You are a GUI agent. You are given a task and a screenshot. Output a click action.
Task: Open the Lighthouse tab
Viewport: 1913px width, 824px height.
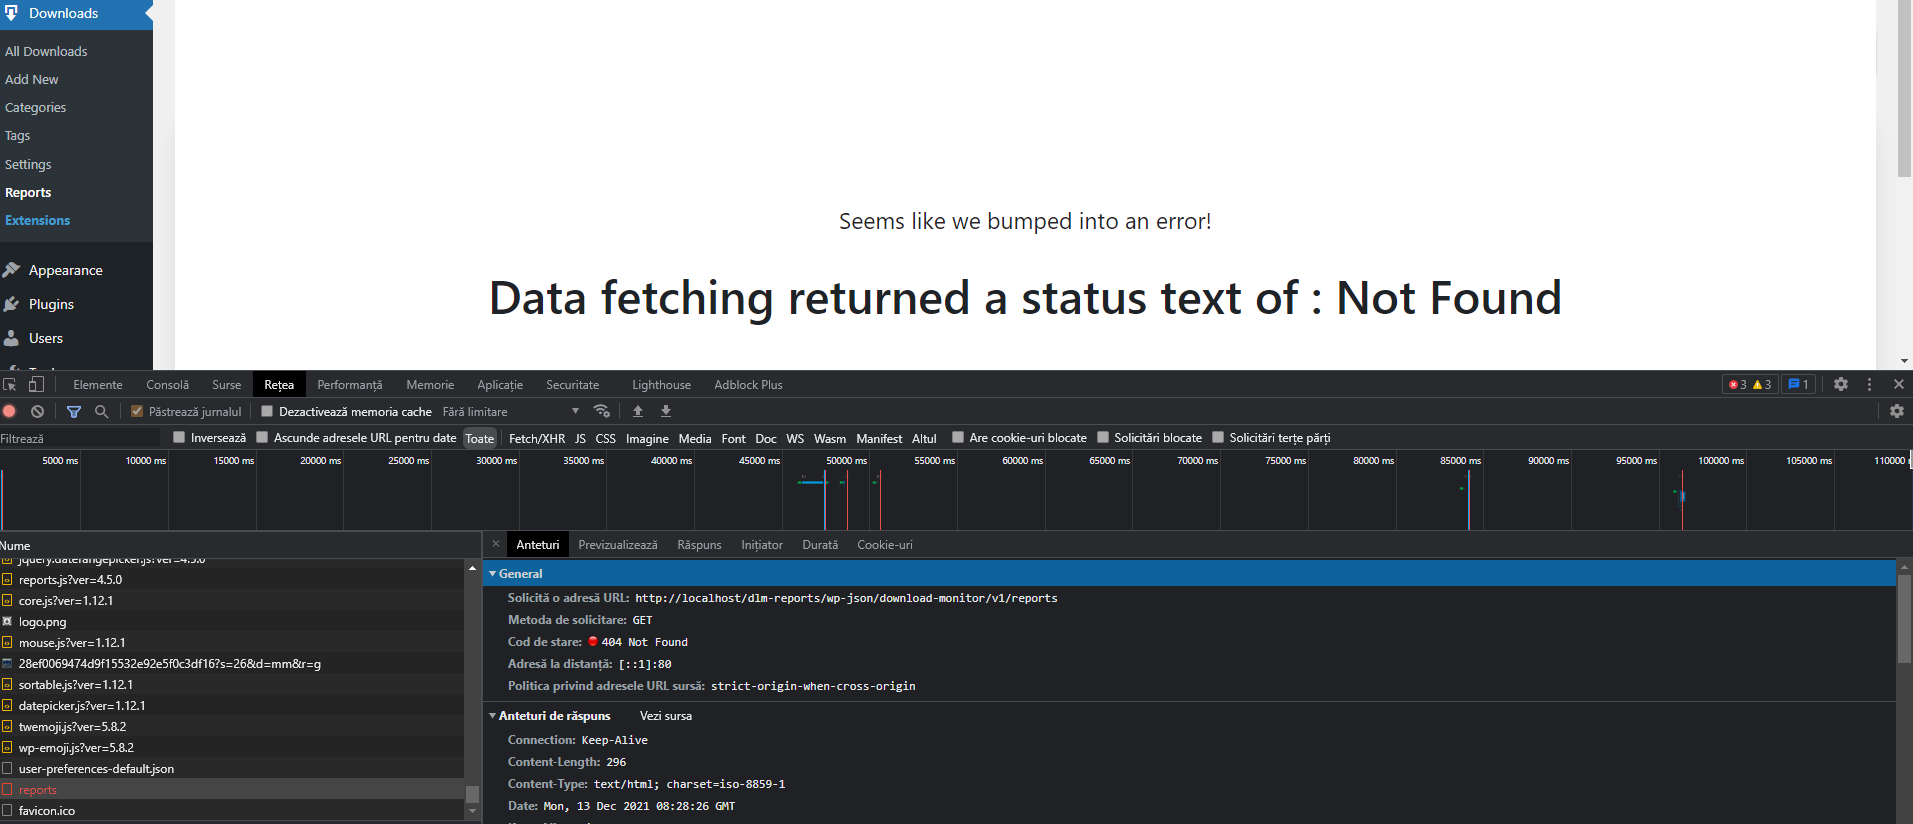661,384
